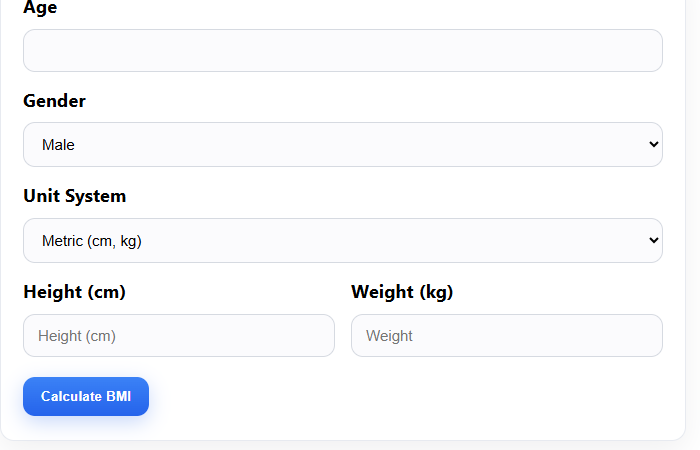The height and width of the screenshot is (450, 700).
Task: Click the Metric (cm, kg) selected value
Action: (99, 241)
